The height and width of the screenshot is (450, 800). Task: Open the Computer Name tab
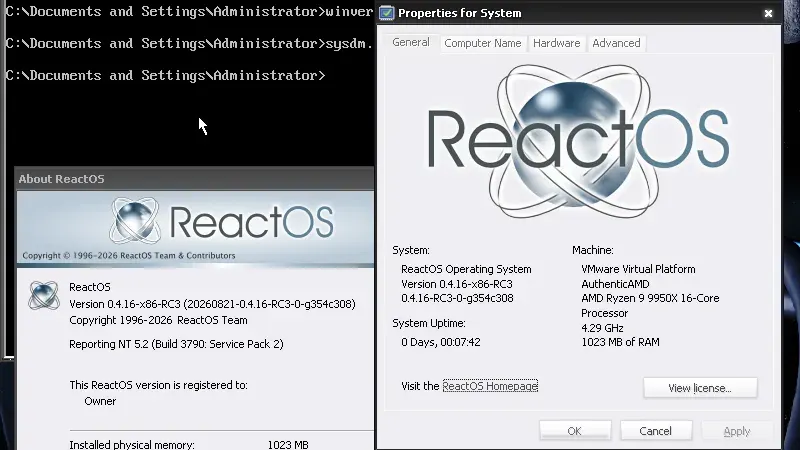[x=483, y=43]
